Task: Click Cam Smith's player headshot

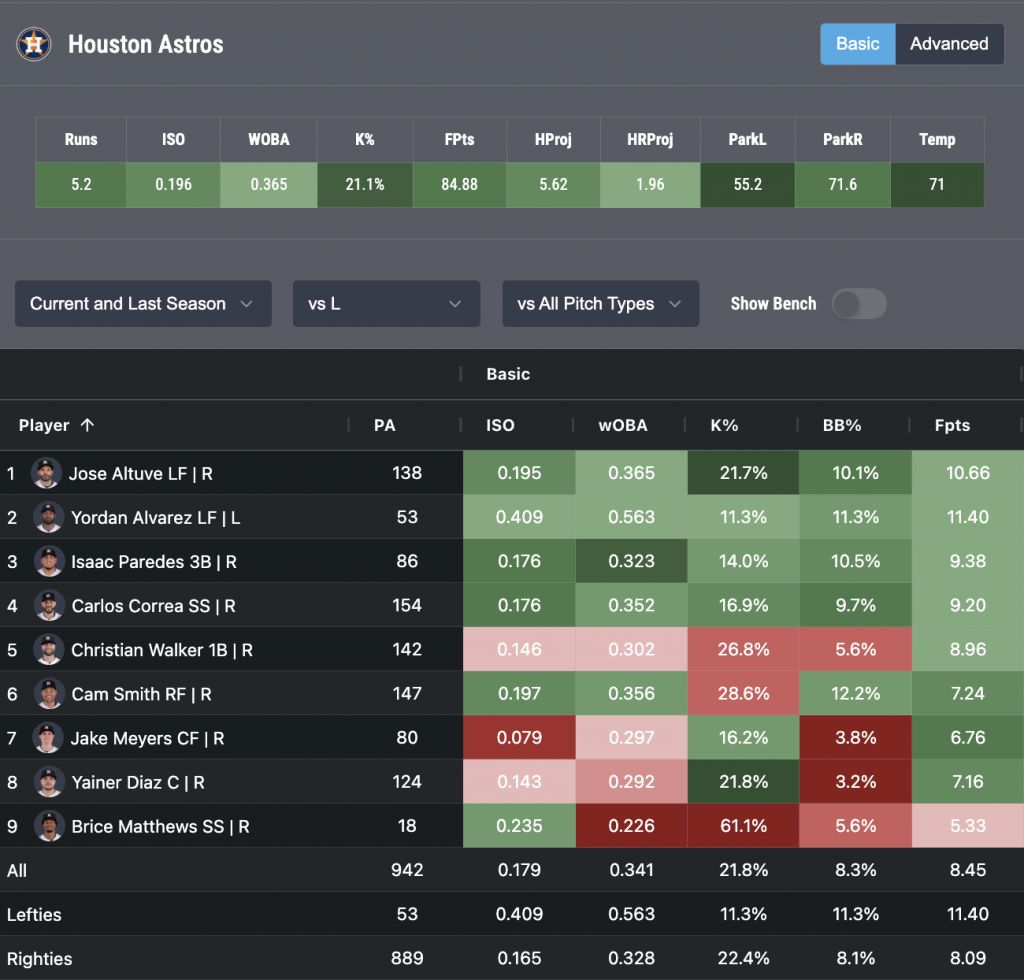Action: point(48,693)
